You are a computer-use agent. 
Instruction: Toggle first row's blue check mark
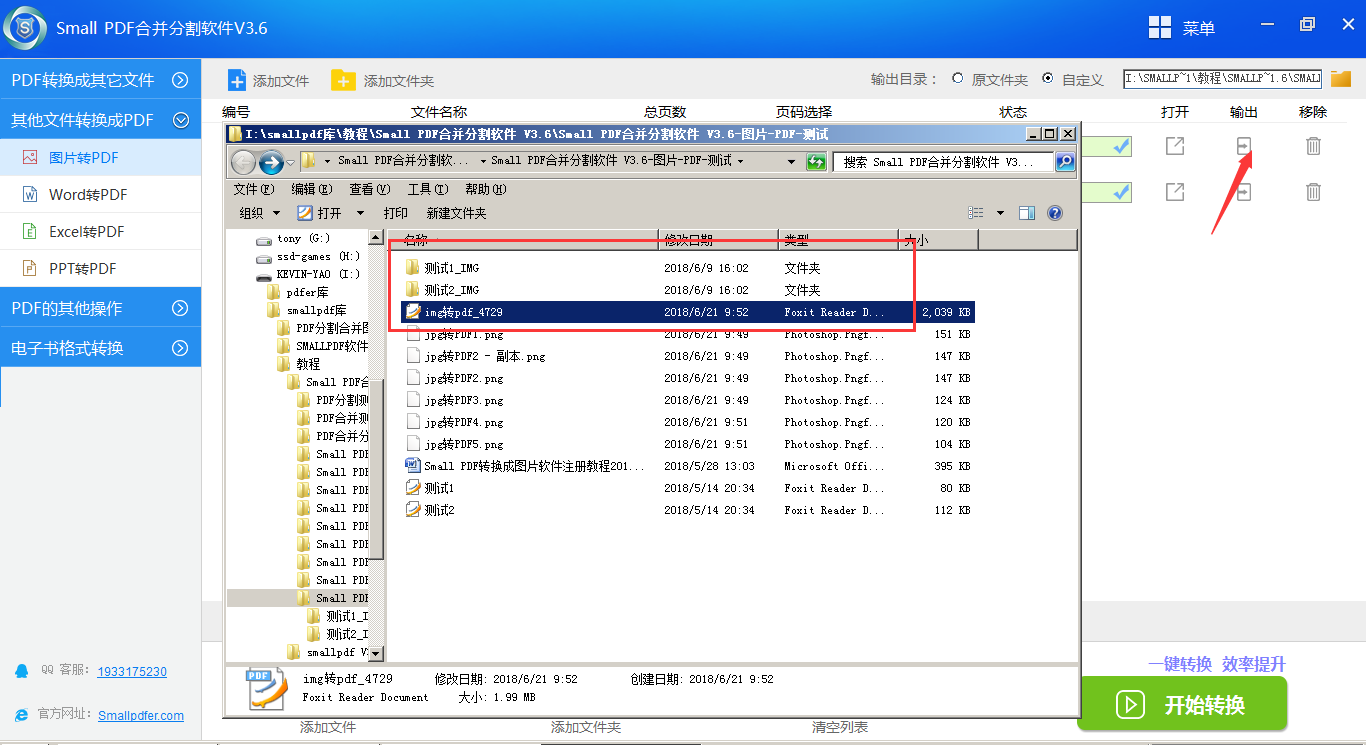point(1122,147)
